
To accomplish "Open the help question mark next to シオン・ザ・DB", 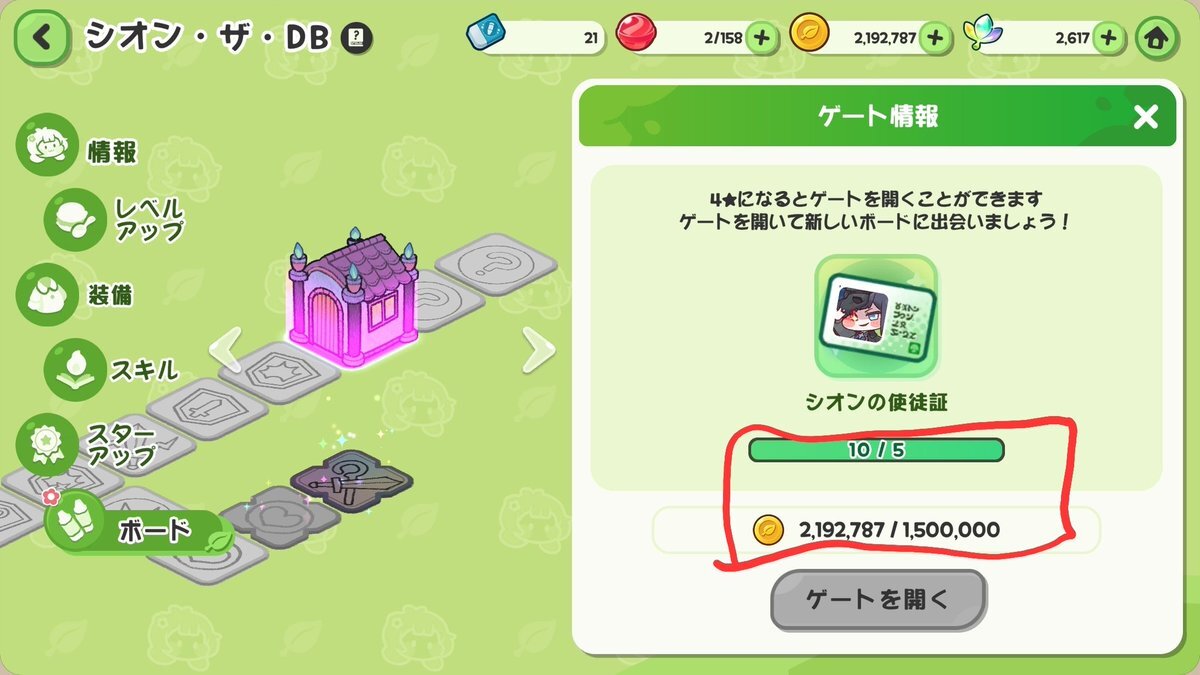I will point(356,38).
